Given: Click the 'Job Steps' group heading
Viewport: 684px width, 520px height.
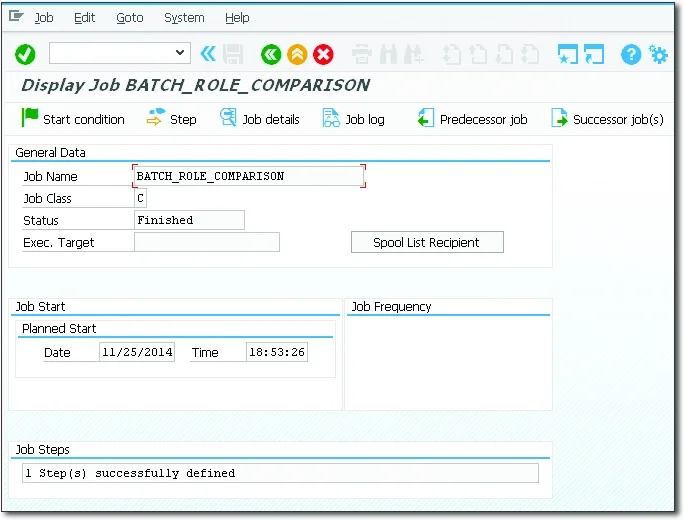Looking at the screenshot, I should [42, 449].
